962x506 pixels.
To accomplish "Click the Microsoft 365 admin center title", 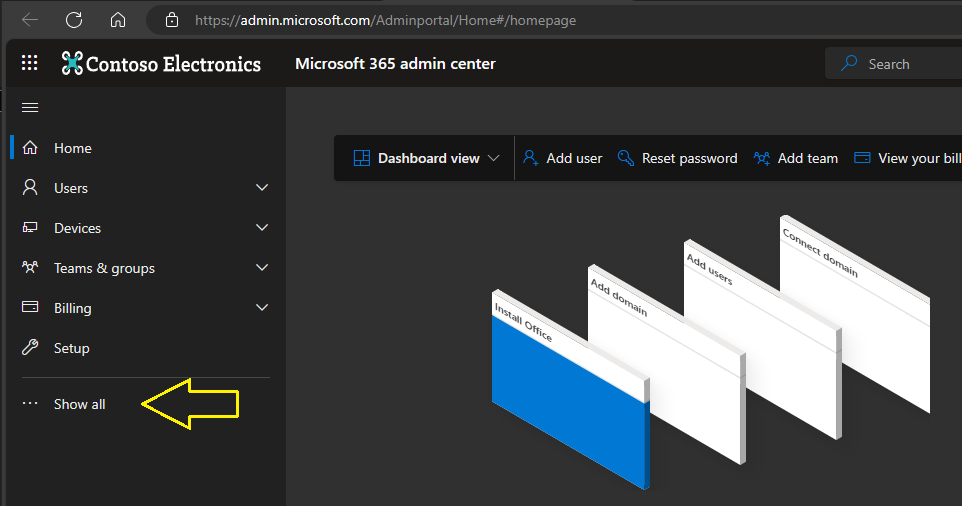I will click(x=395, y=64).
